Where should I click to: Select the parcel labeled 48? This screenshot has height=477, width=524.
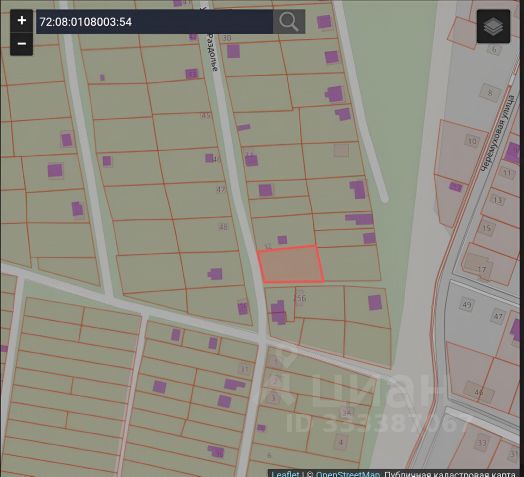tap(206, 235)
